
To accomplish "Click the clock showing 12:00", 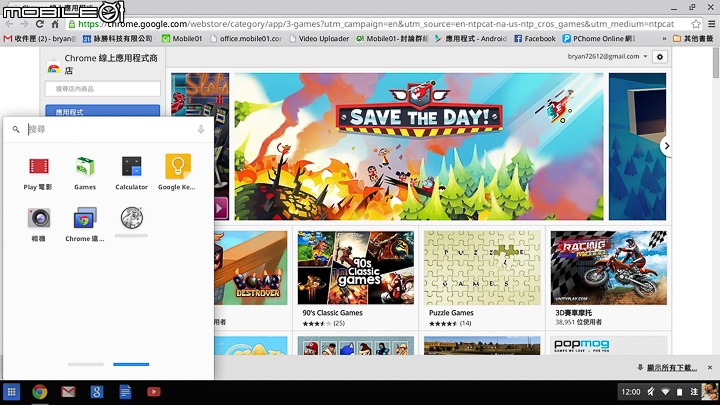I will (630, 392).
